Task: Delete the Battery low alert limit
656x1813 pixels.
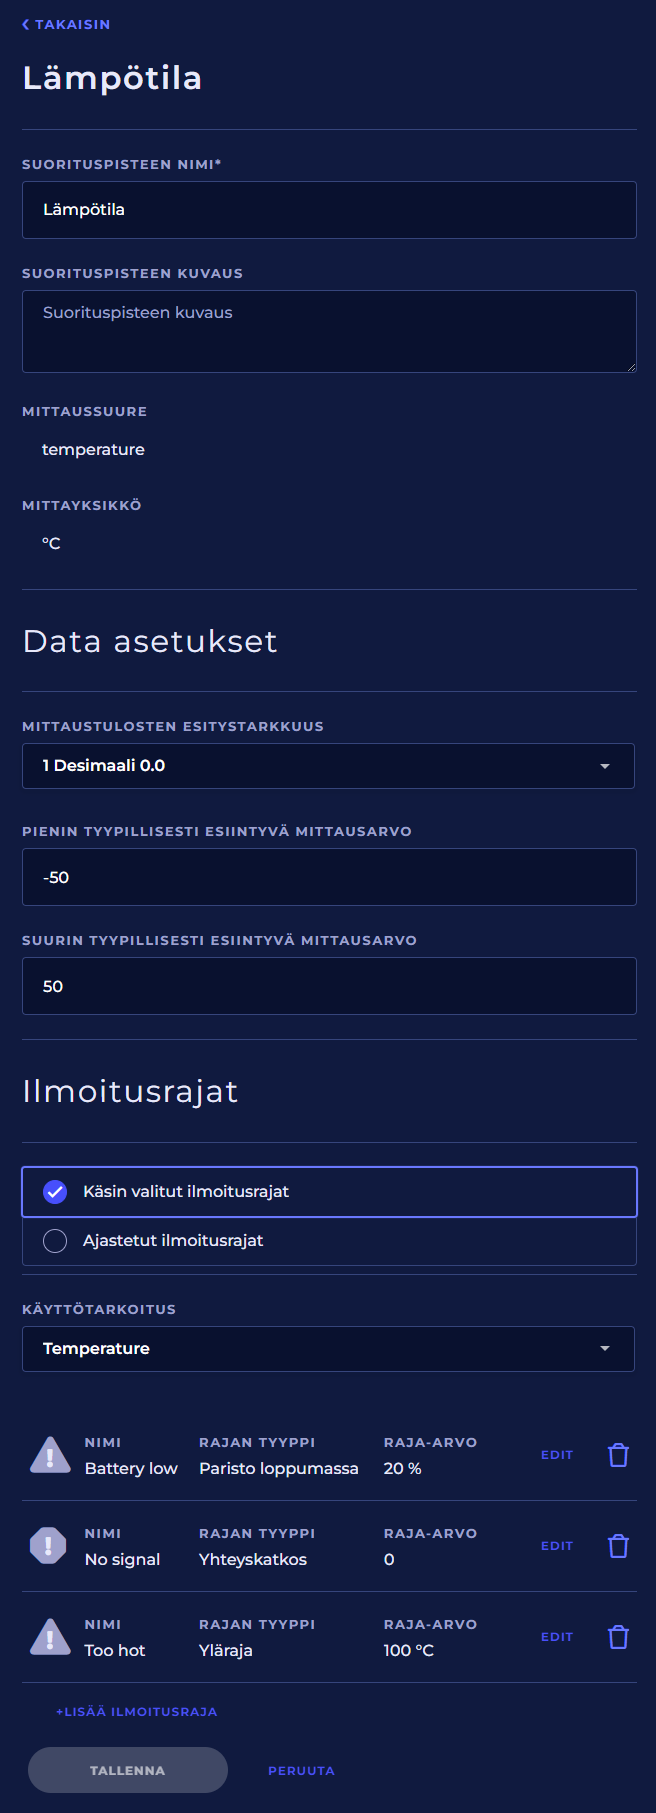Action: (618, 1455)
